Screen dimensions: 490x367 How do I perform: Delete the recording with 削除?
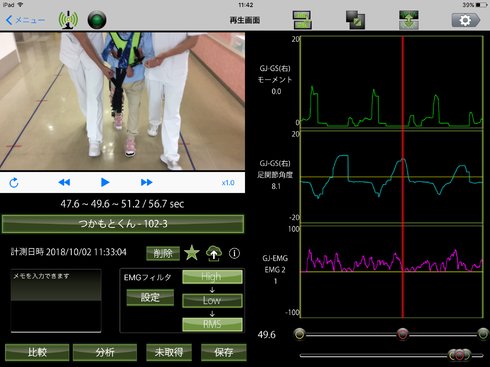click(x=163, y=254)
